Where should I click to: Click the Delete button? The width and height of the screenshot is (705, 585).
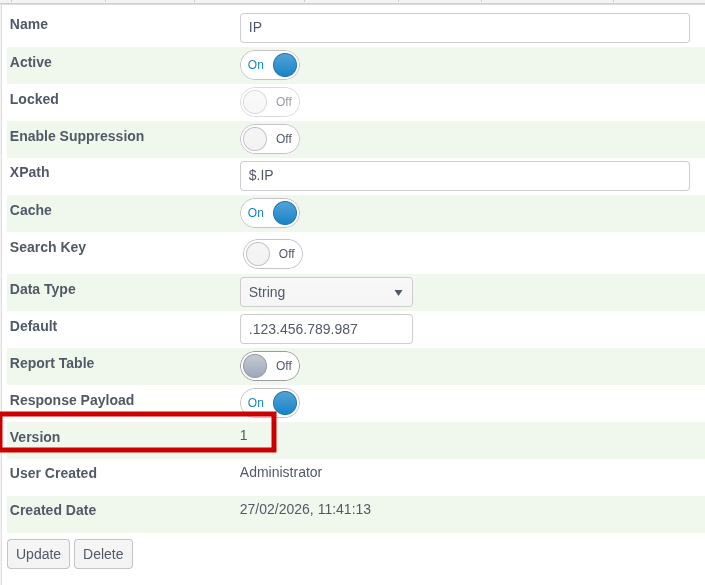tap(103, 554)
